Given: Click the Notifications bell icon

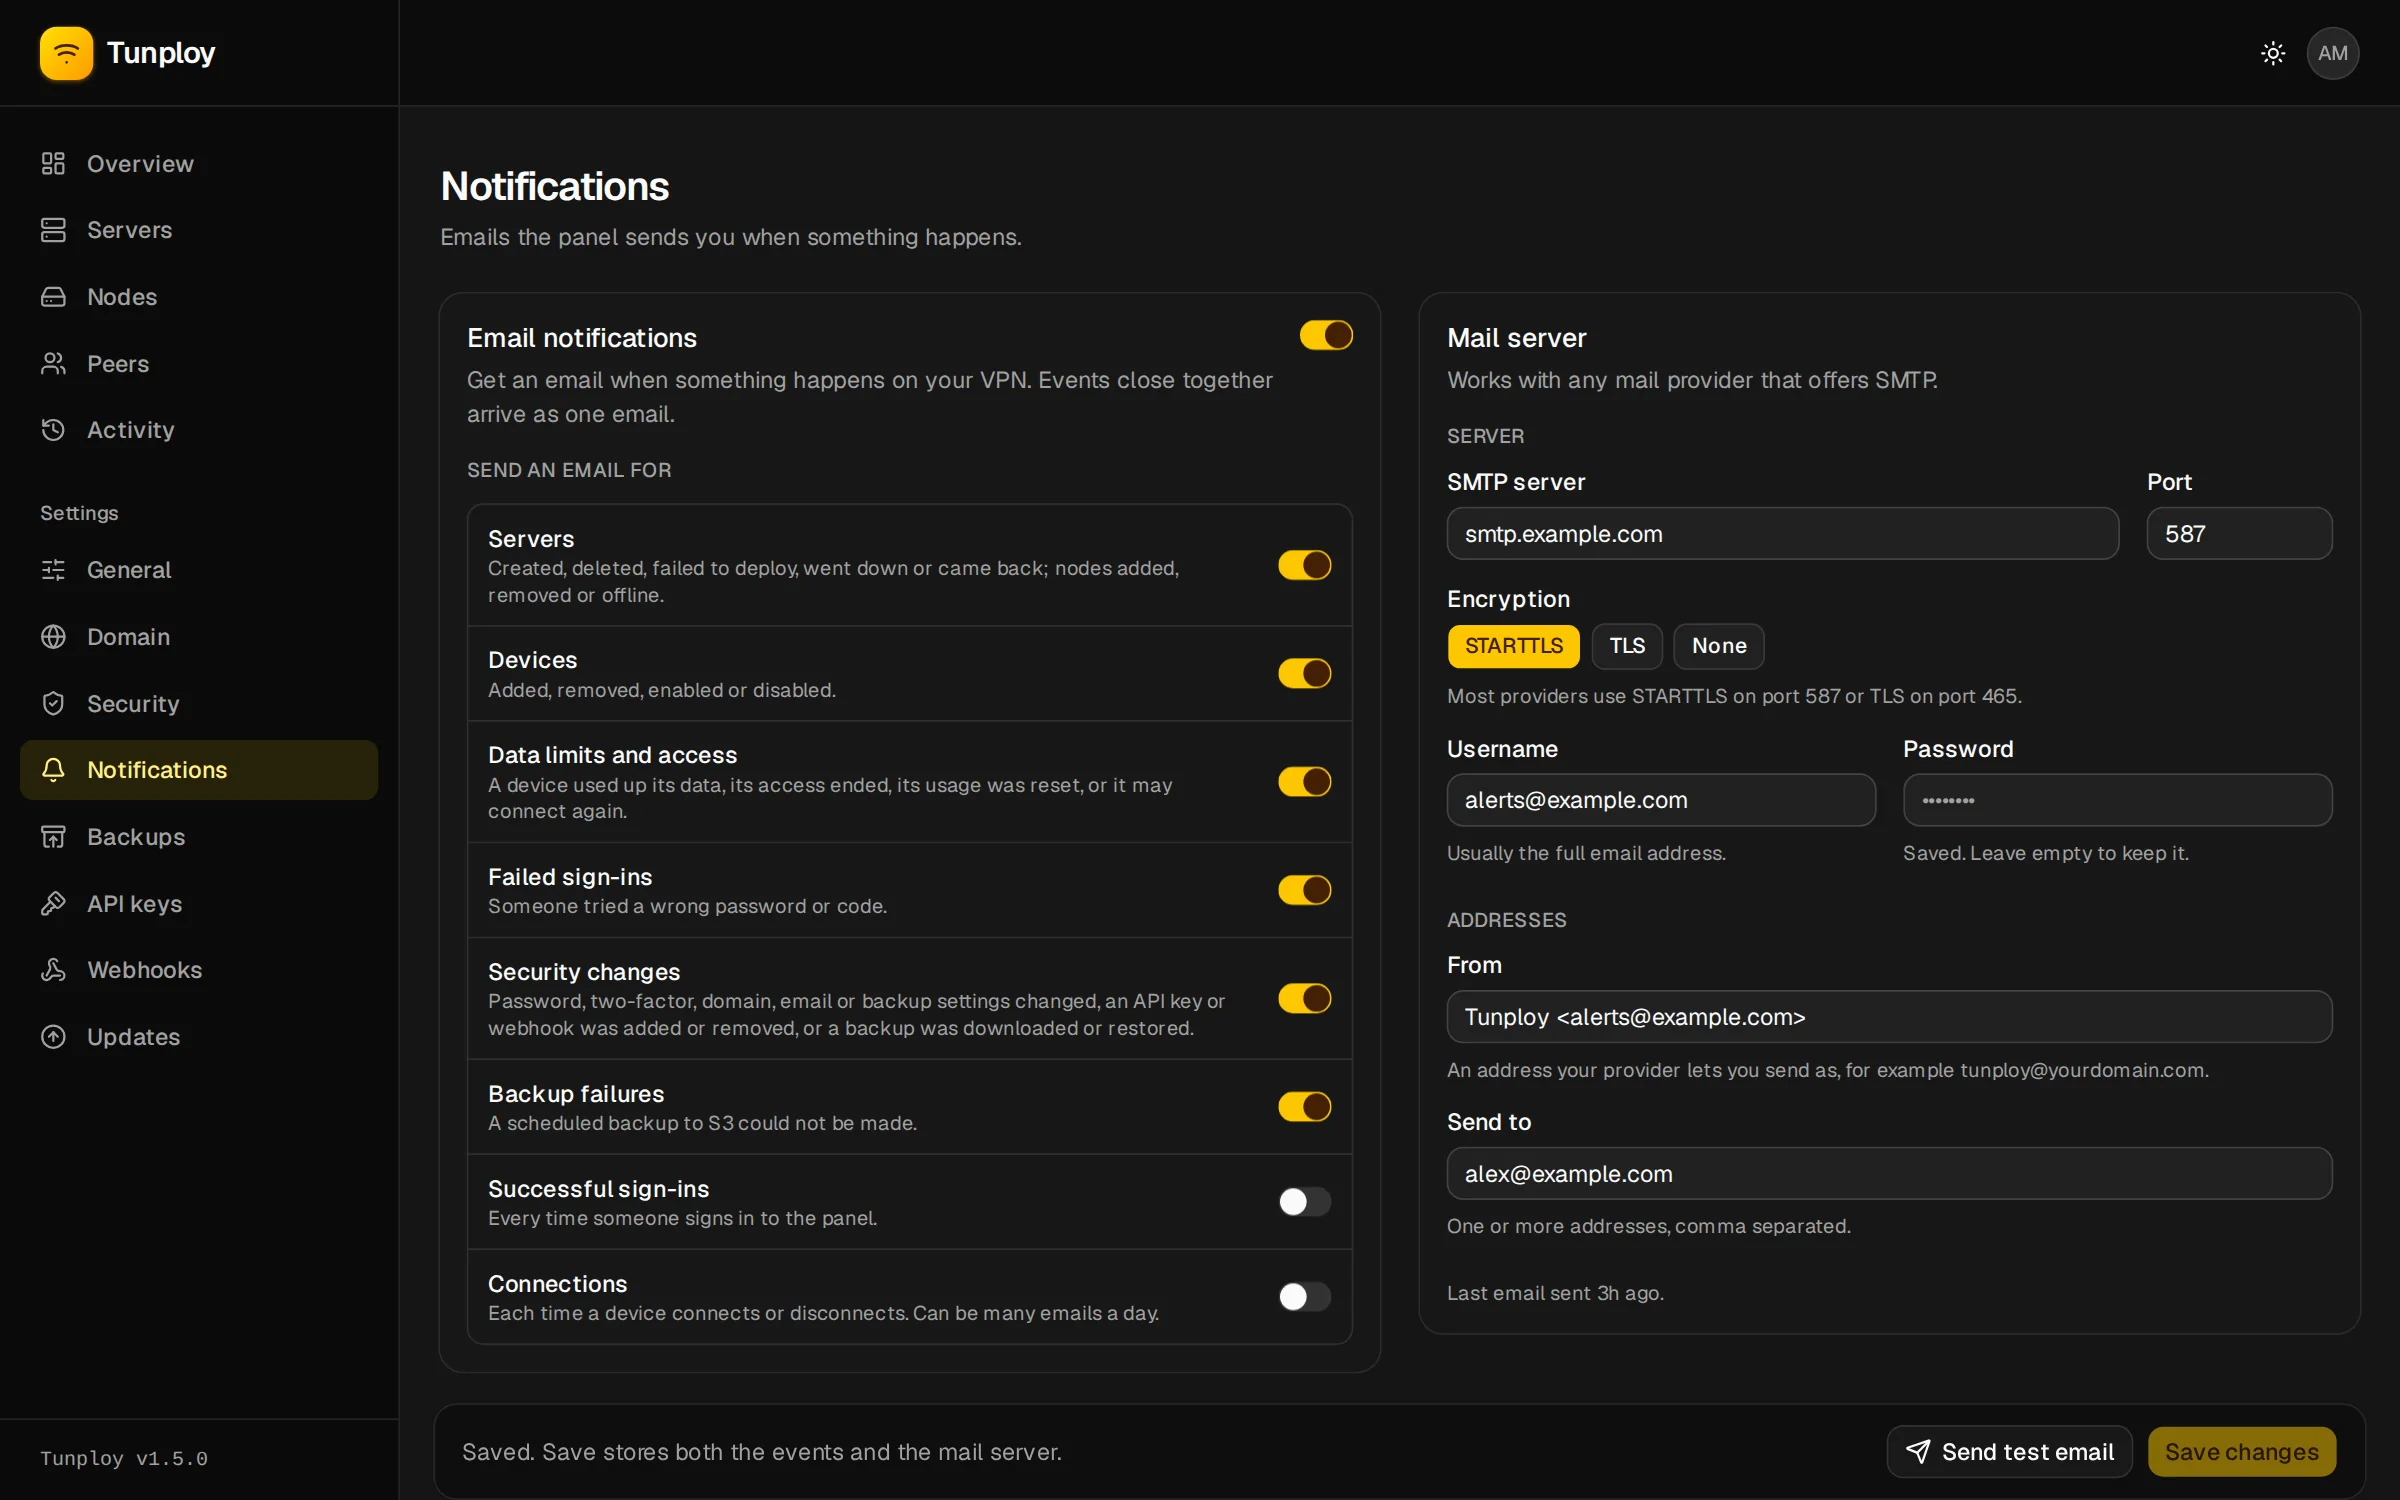Looking at the screenshot, I should pos(53,770).
